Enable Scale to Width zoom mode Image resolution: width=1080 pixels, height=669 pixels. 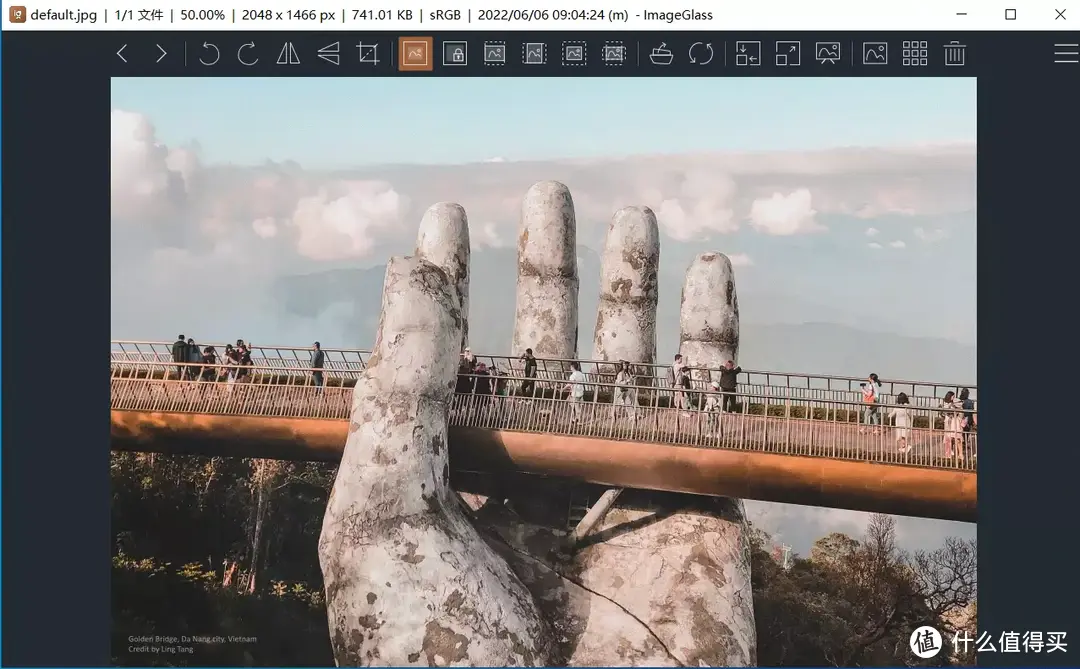coord(495,54)
